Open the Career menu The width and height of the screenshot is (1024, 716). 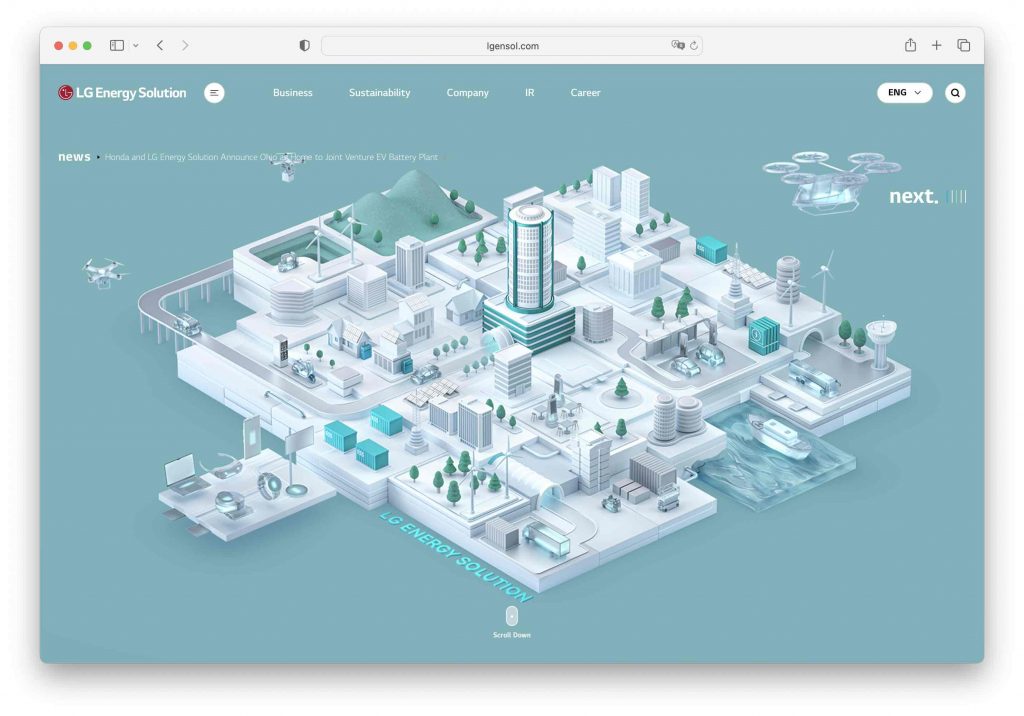point(585,93)
